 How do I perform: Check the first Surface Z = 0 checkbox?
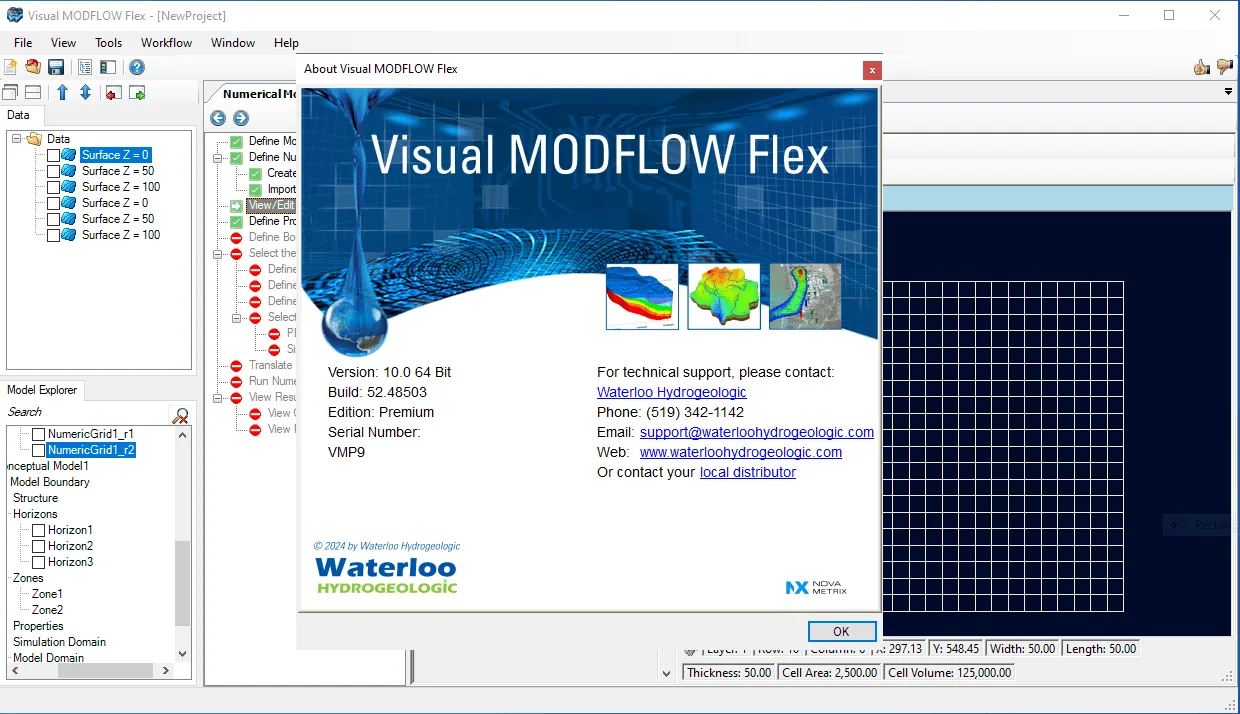(x=53, y=155)
